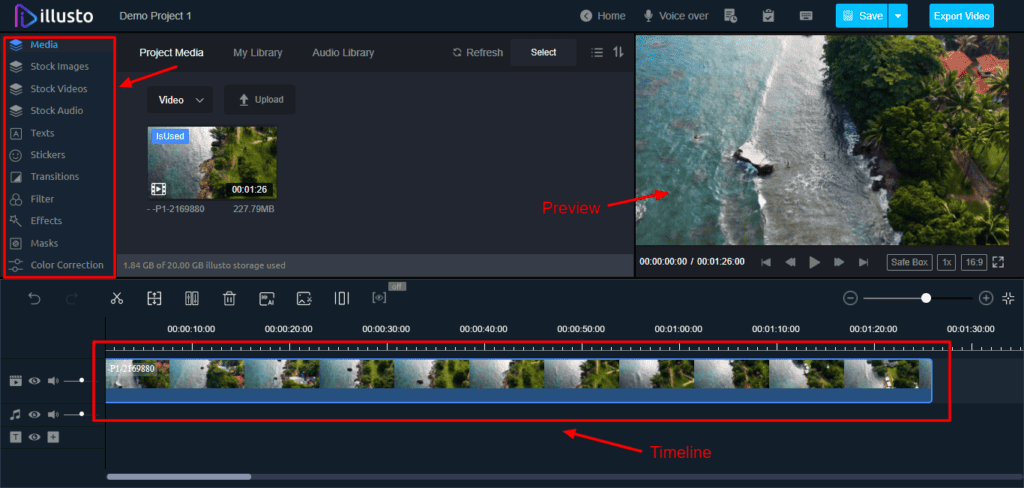Open the version history document-clock icon
Viewport: 1024px width, 488px height.
click(731, 16)
